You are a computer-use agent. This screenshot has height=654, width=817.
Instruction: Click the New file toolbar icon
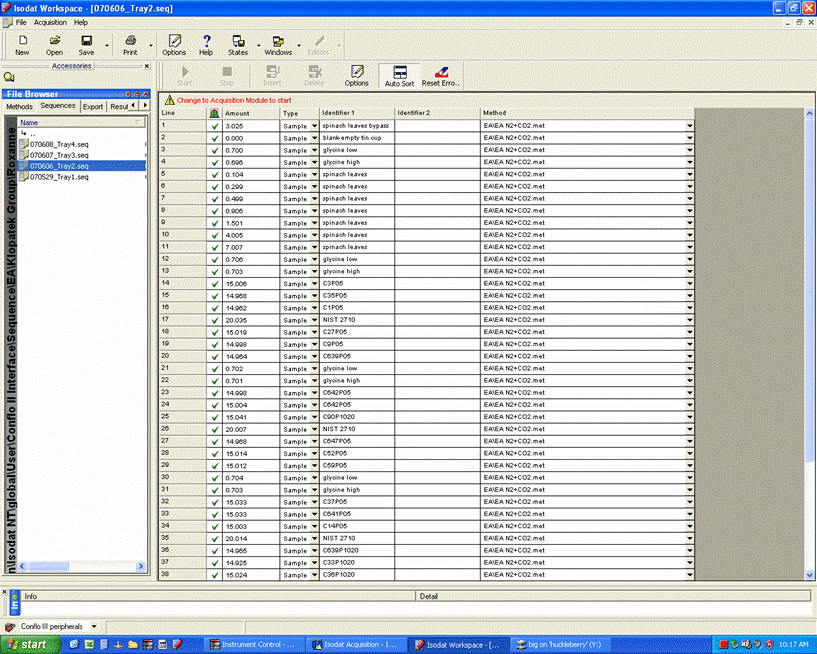coord(22,45)
